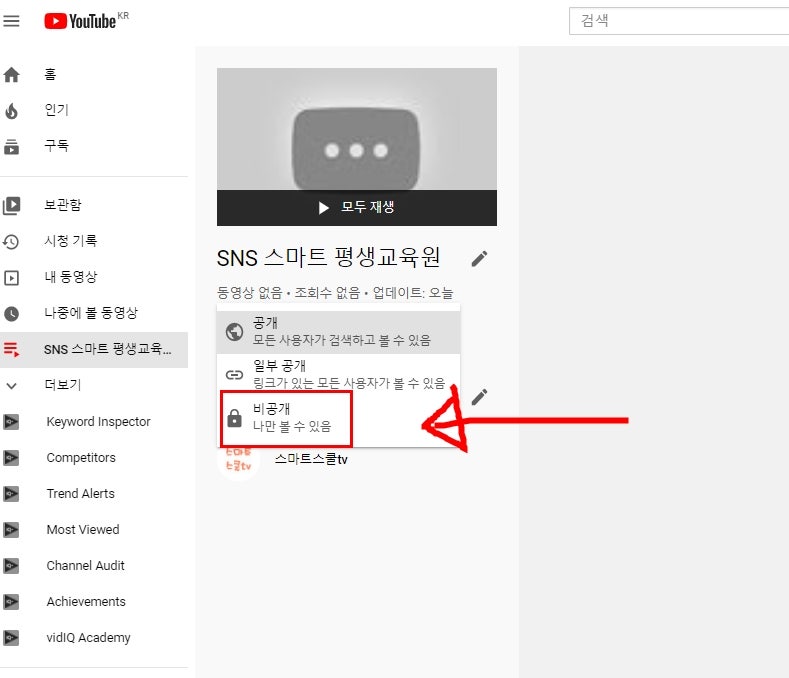Viewport: 789px width, 678px height.
Task: Open 내 동영상 in the sidebar
Action: [94, 277]
